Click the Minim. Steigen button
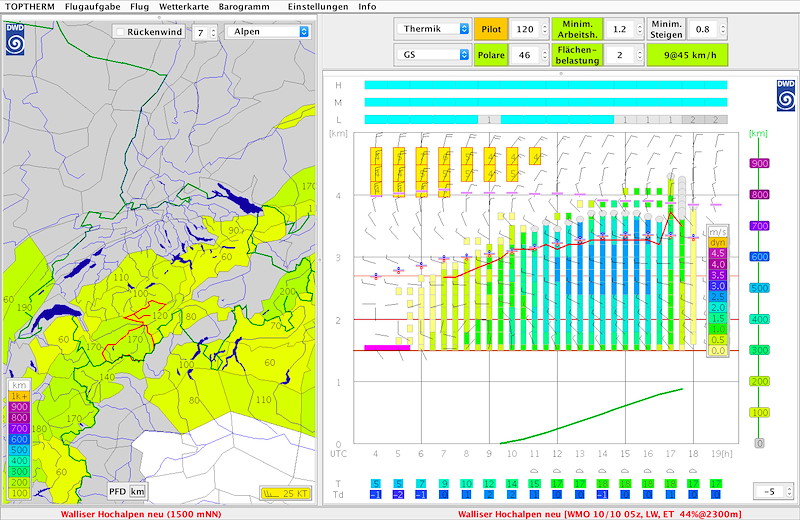 click(x=666, y=29)
